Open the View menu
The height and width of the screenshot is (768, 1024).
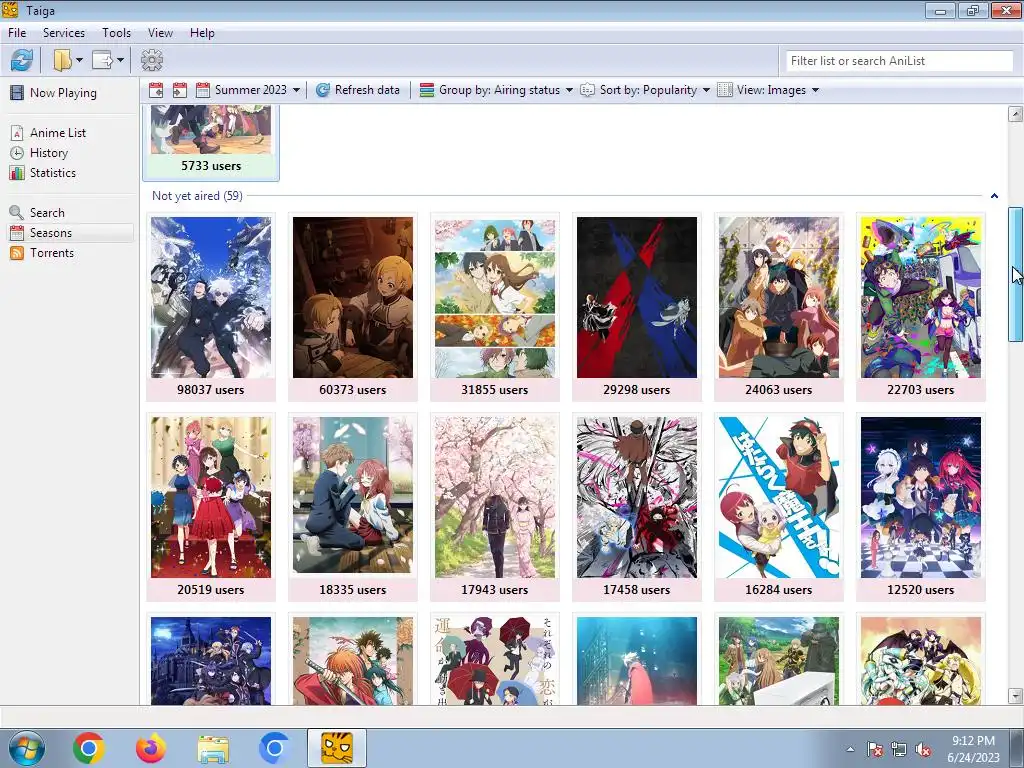160,33
